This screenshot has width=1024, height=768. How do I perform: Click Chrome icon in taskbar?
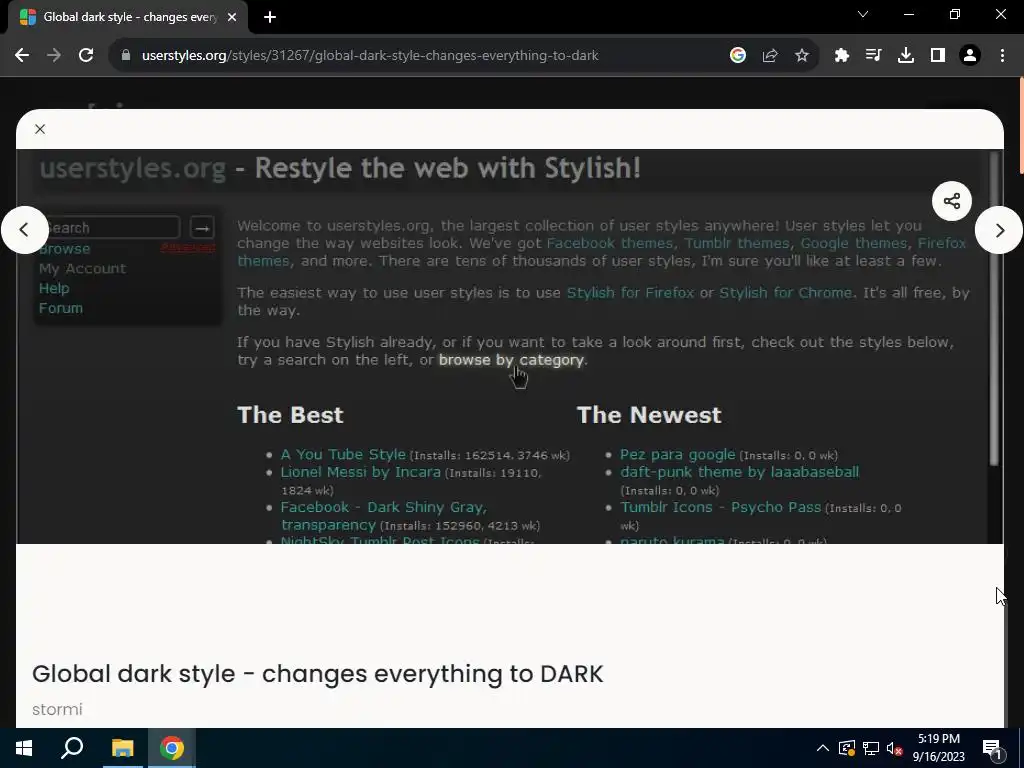[x=172, y=748]
